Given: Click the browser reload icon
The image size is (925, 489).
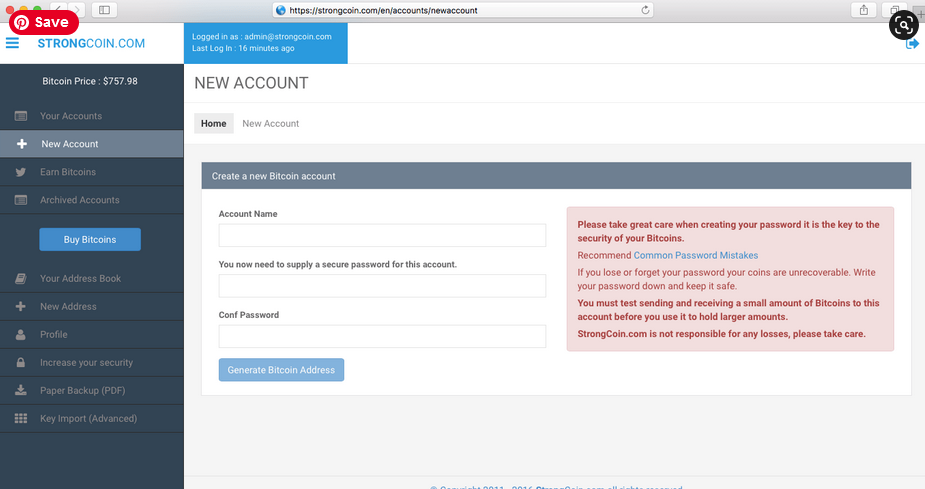Looking at the screenshot, I should (x=645, y=10).
